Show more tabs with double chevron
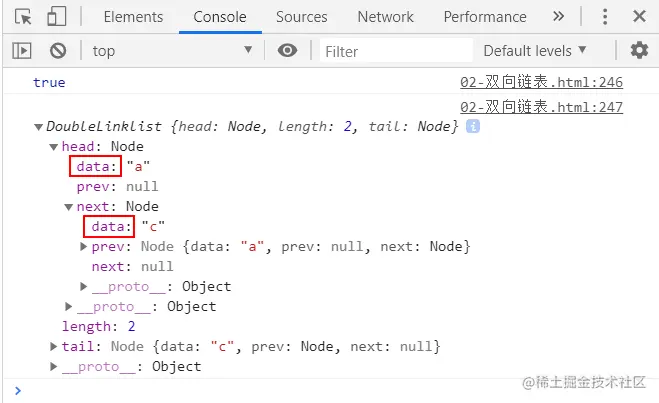Image resolution: width=659 pixels, height=403 pixels. pos(558,17)
